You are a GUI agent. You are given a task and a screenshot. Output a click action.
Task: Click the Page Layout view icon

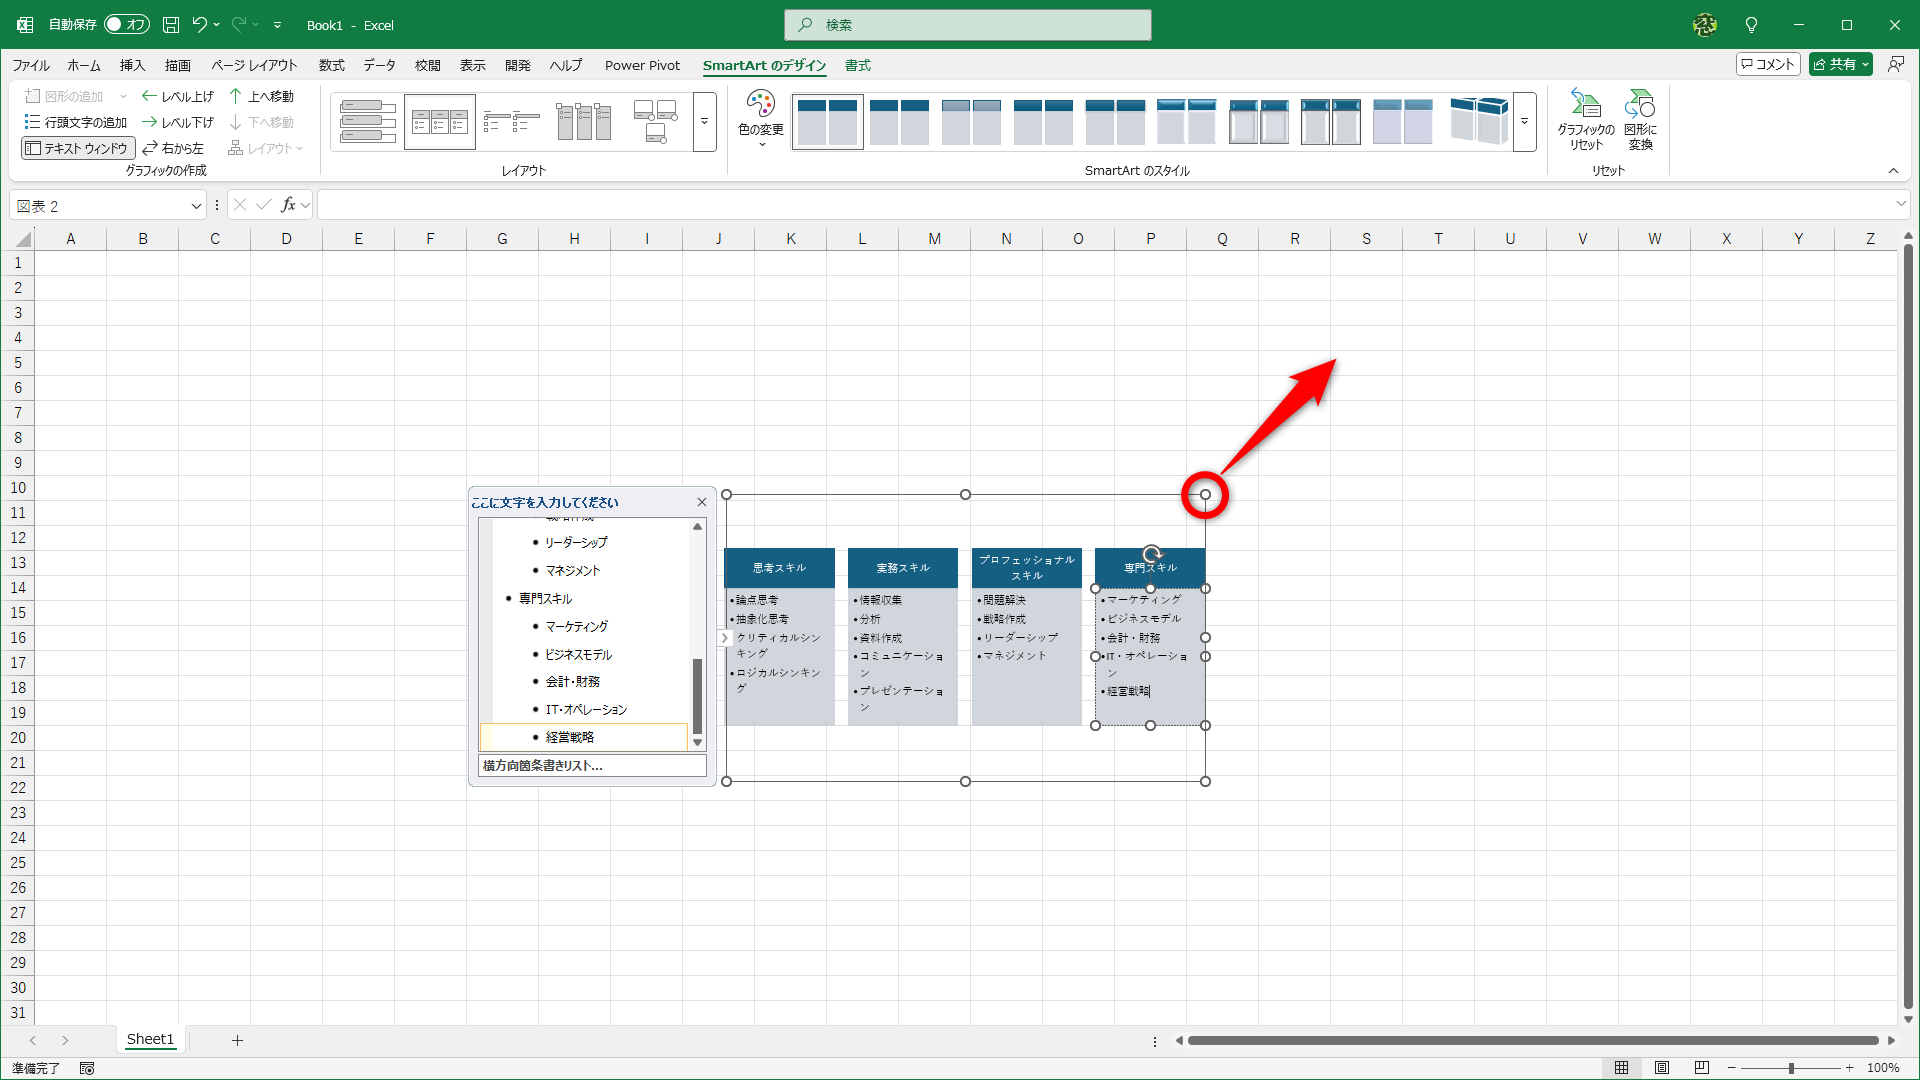coord(1662,1068)
